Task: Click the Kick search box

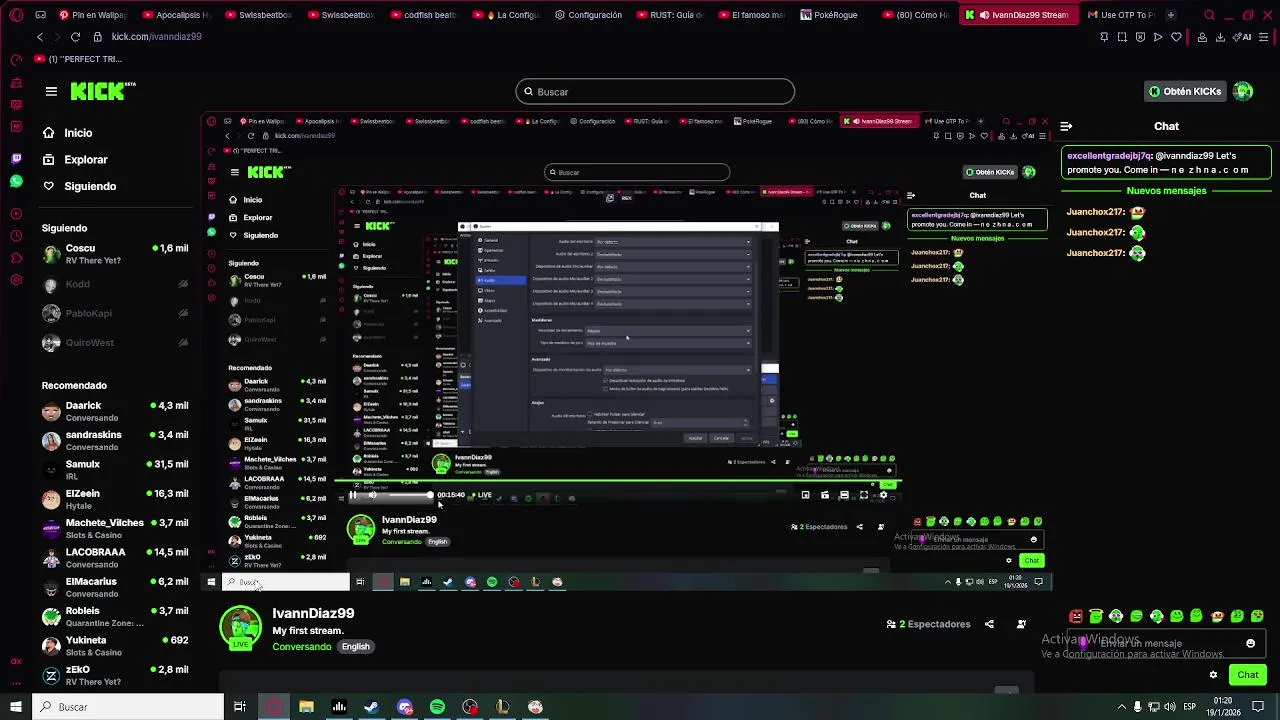Action: (x=655, y=91)
